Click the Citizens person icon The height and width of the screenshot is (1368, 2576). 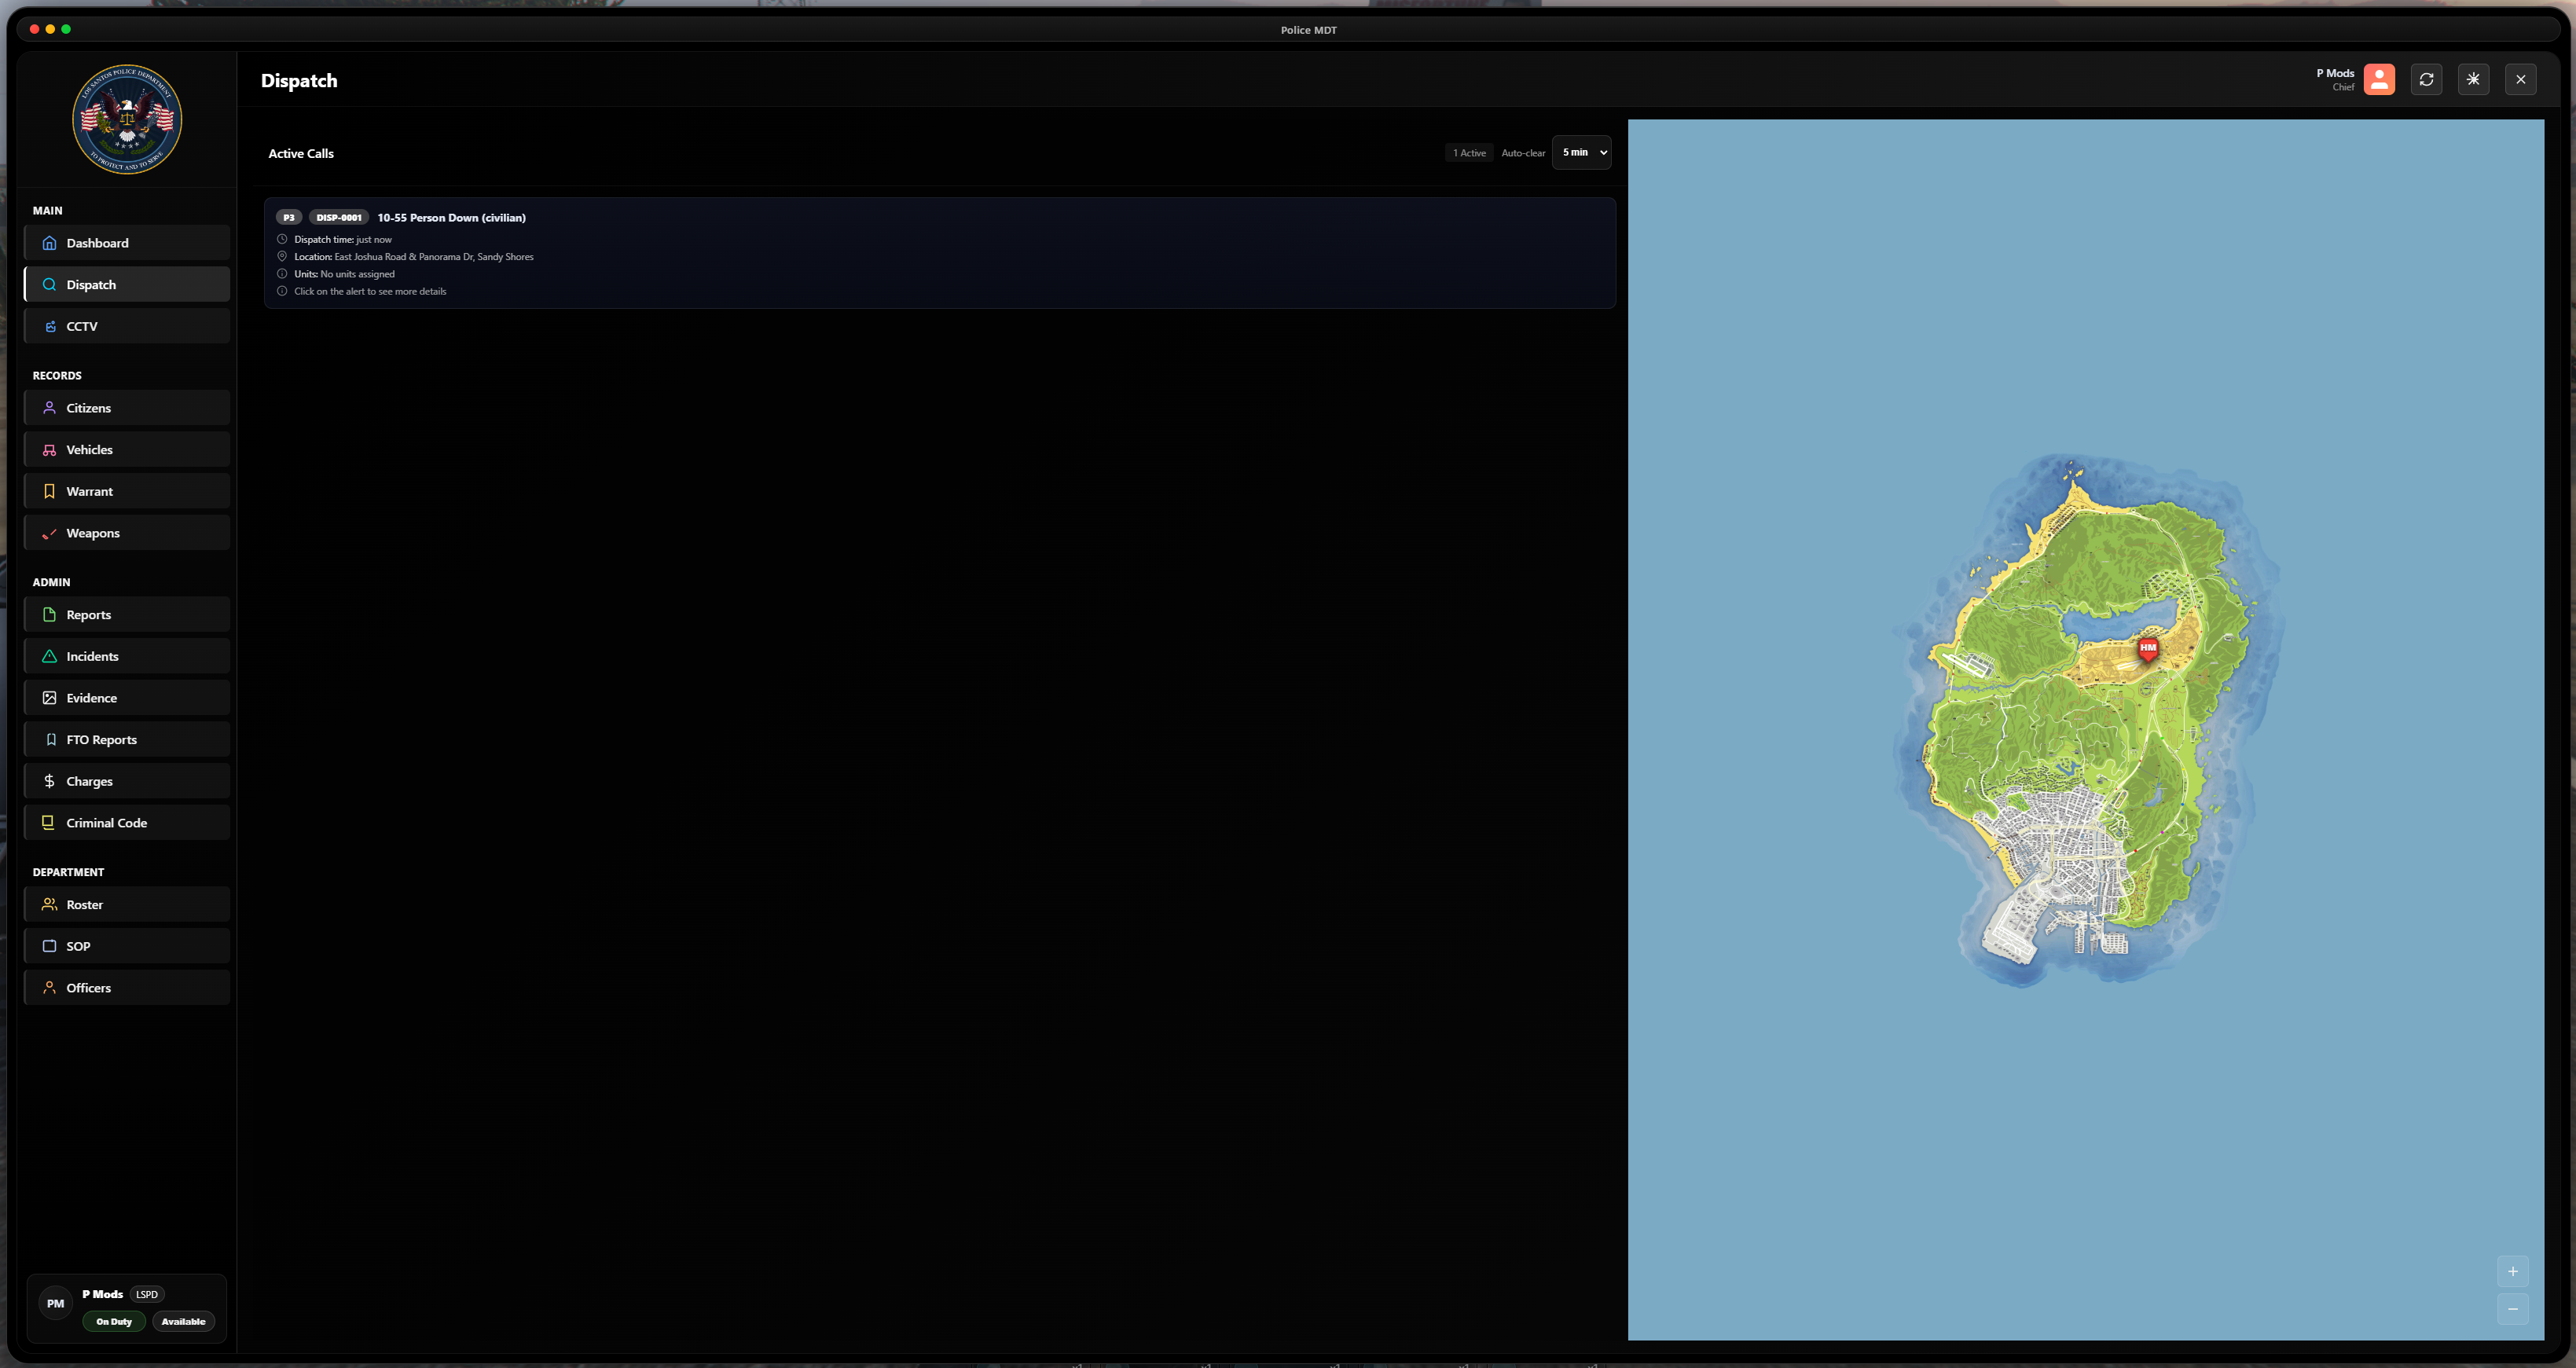pos(49,408)
